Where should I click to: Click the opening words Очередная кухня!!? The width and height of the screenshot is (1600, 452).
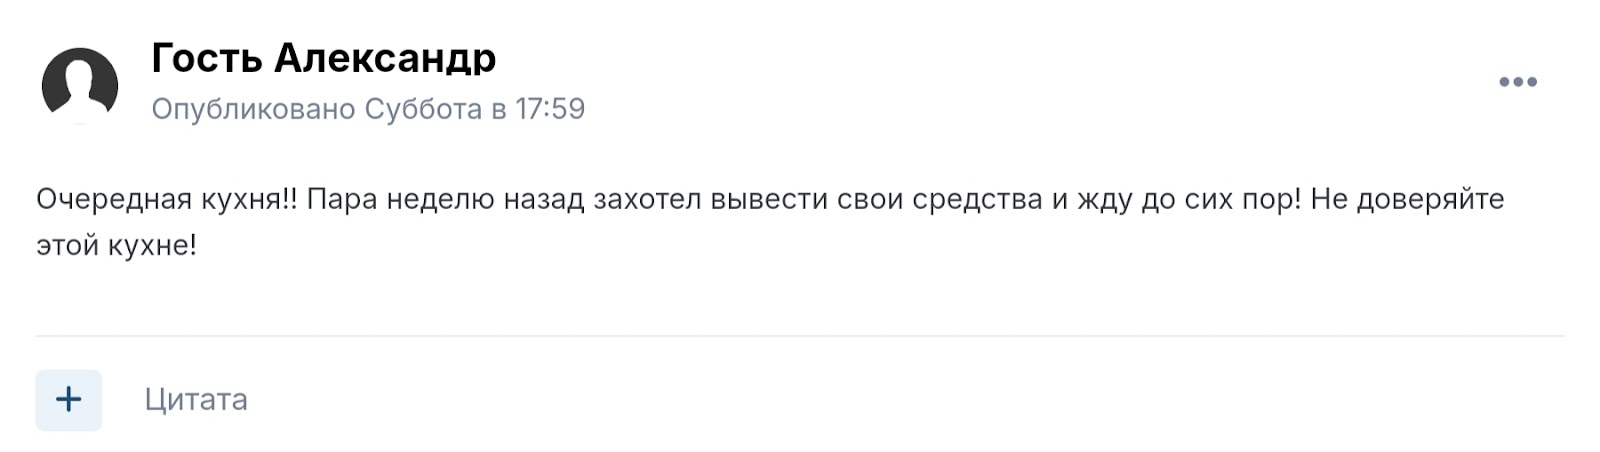pyautogui.click(x=167, y=199)
